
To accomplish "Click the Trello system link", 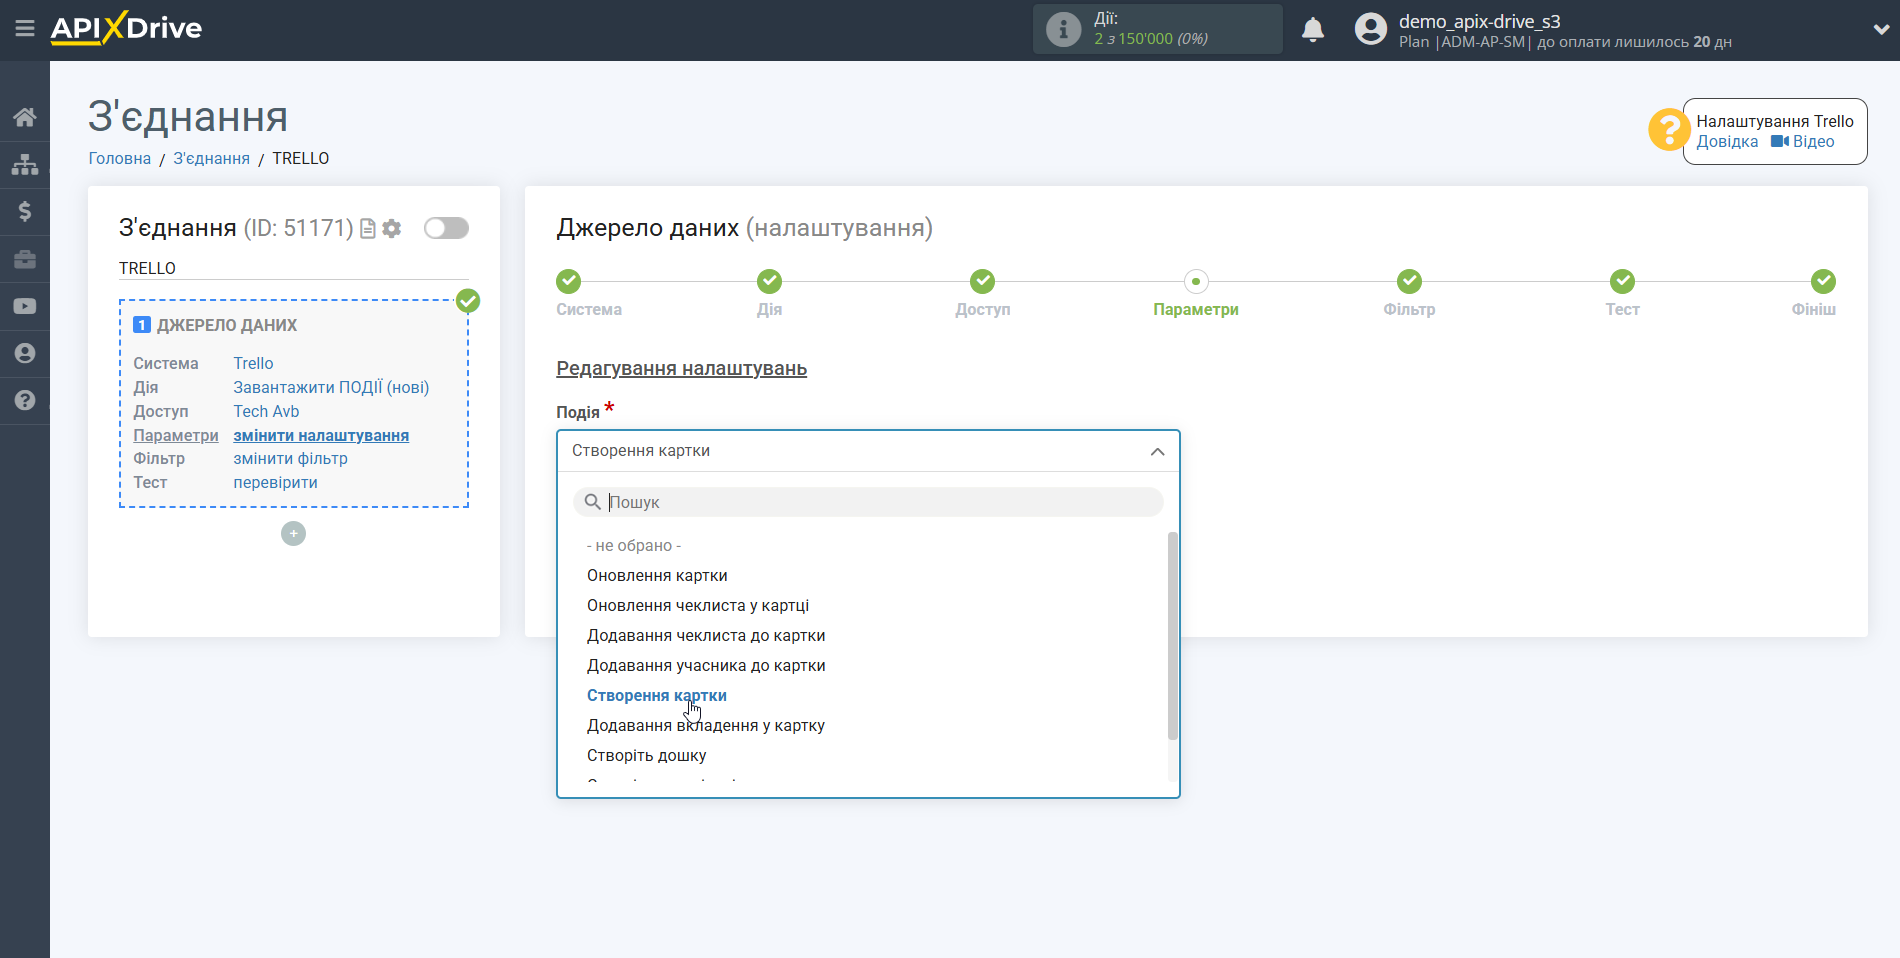I will pos(253,363).
